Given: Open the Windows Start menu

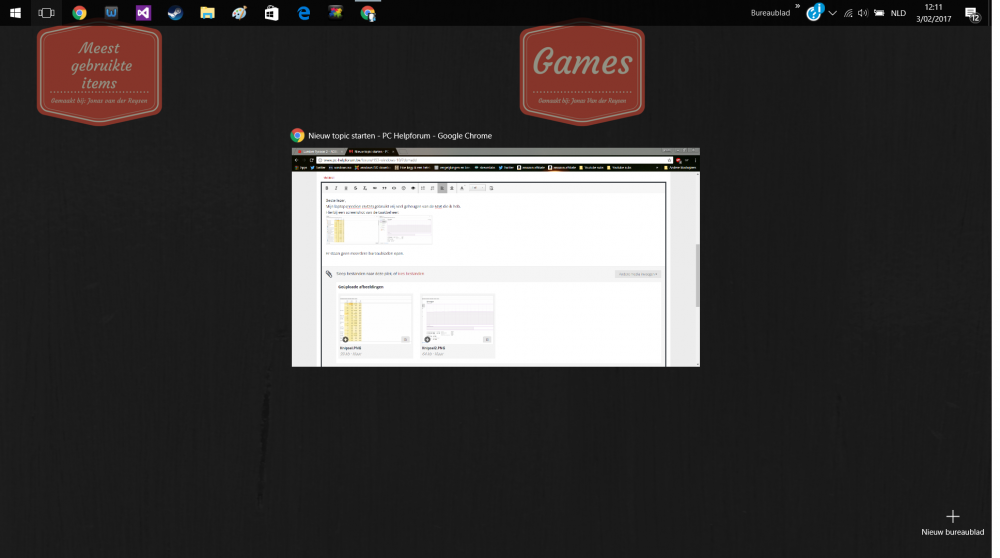Looking at the screenshot, I should (15, 13).
